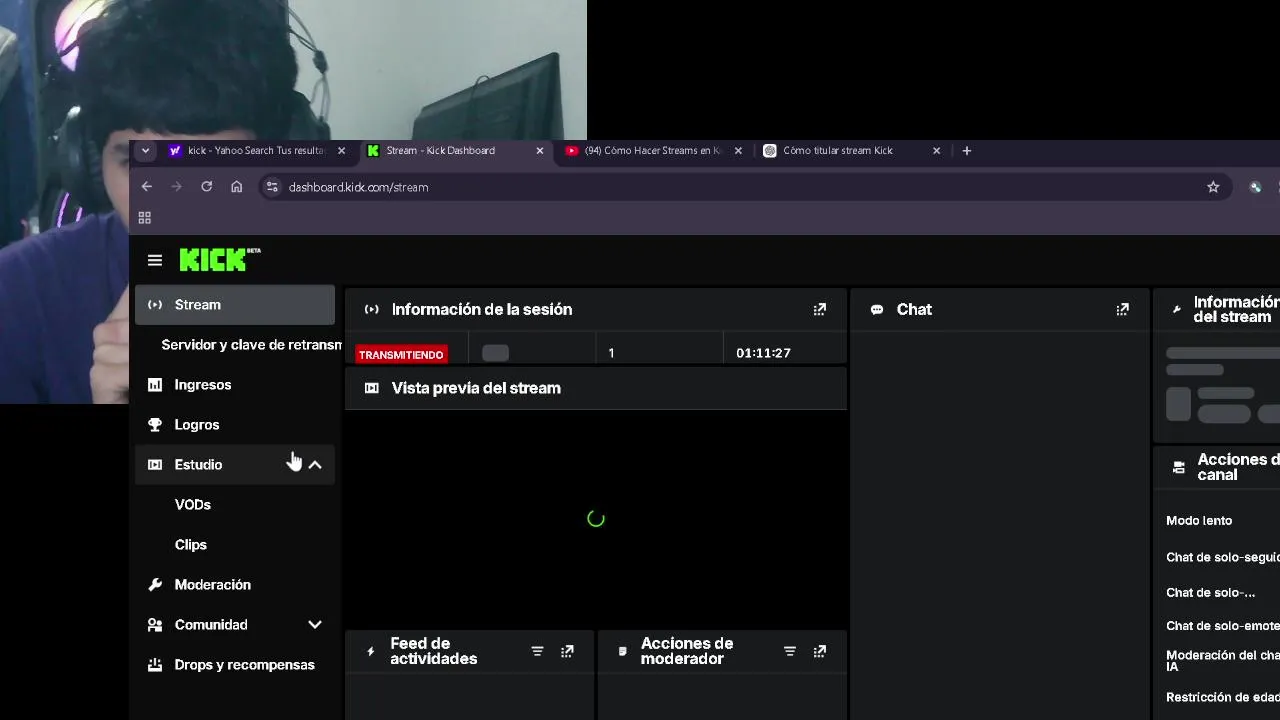Image resolution: width=1280 pixels, height=720 pixels.
Task: Click the Vista previa del stream header
Action: click(595, 388)
